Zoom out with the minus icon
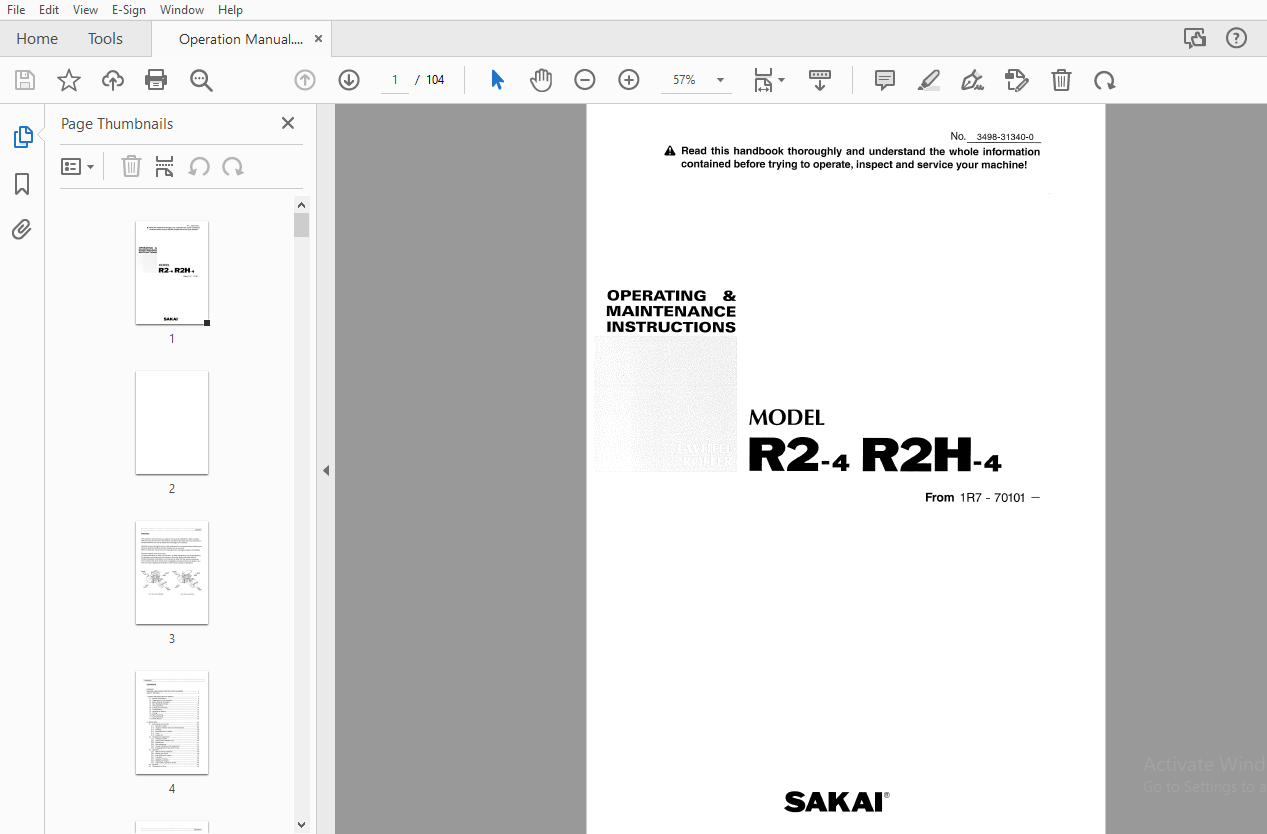 click(585, 80)
